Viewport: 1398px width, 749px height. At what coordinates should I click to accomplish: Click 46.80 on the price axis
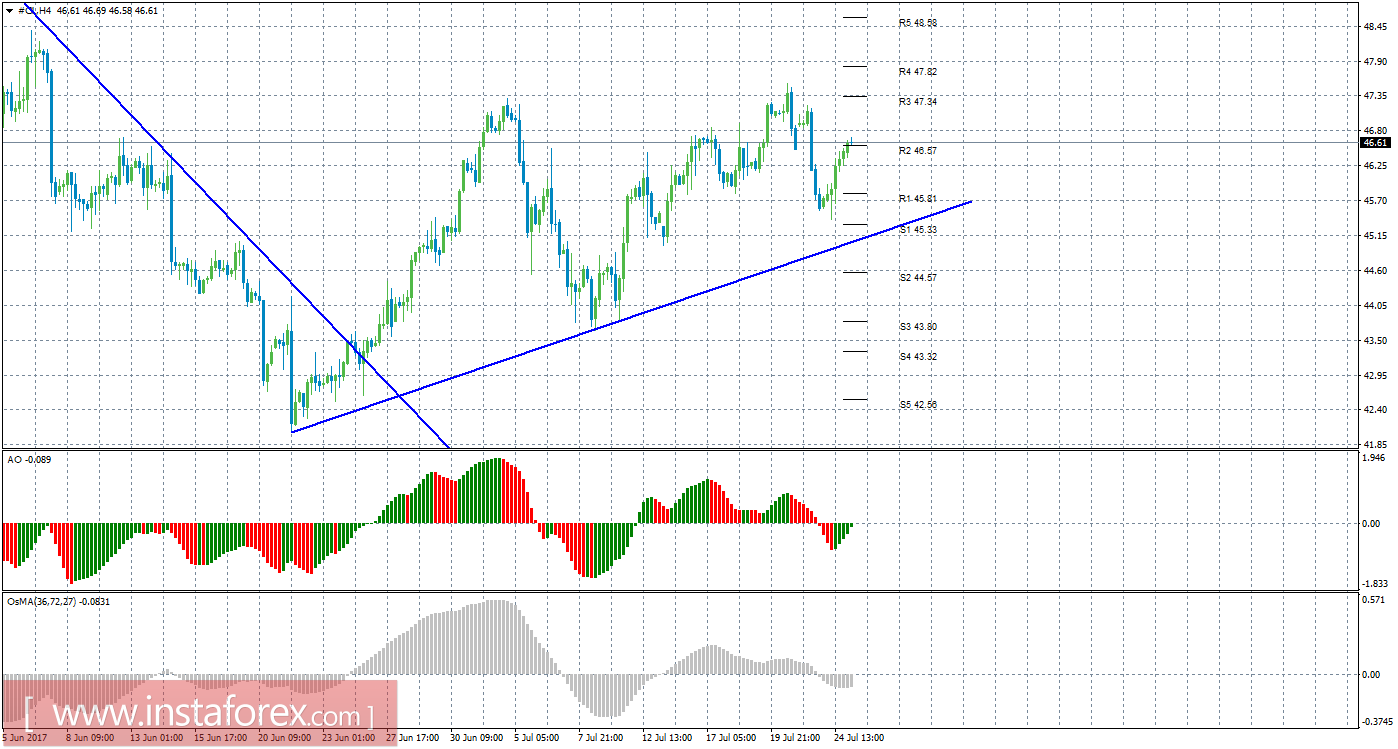pos(1375,131)
